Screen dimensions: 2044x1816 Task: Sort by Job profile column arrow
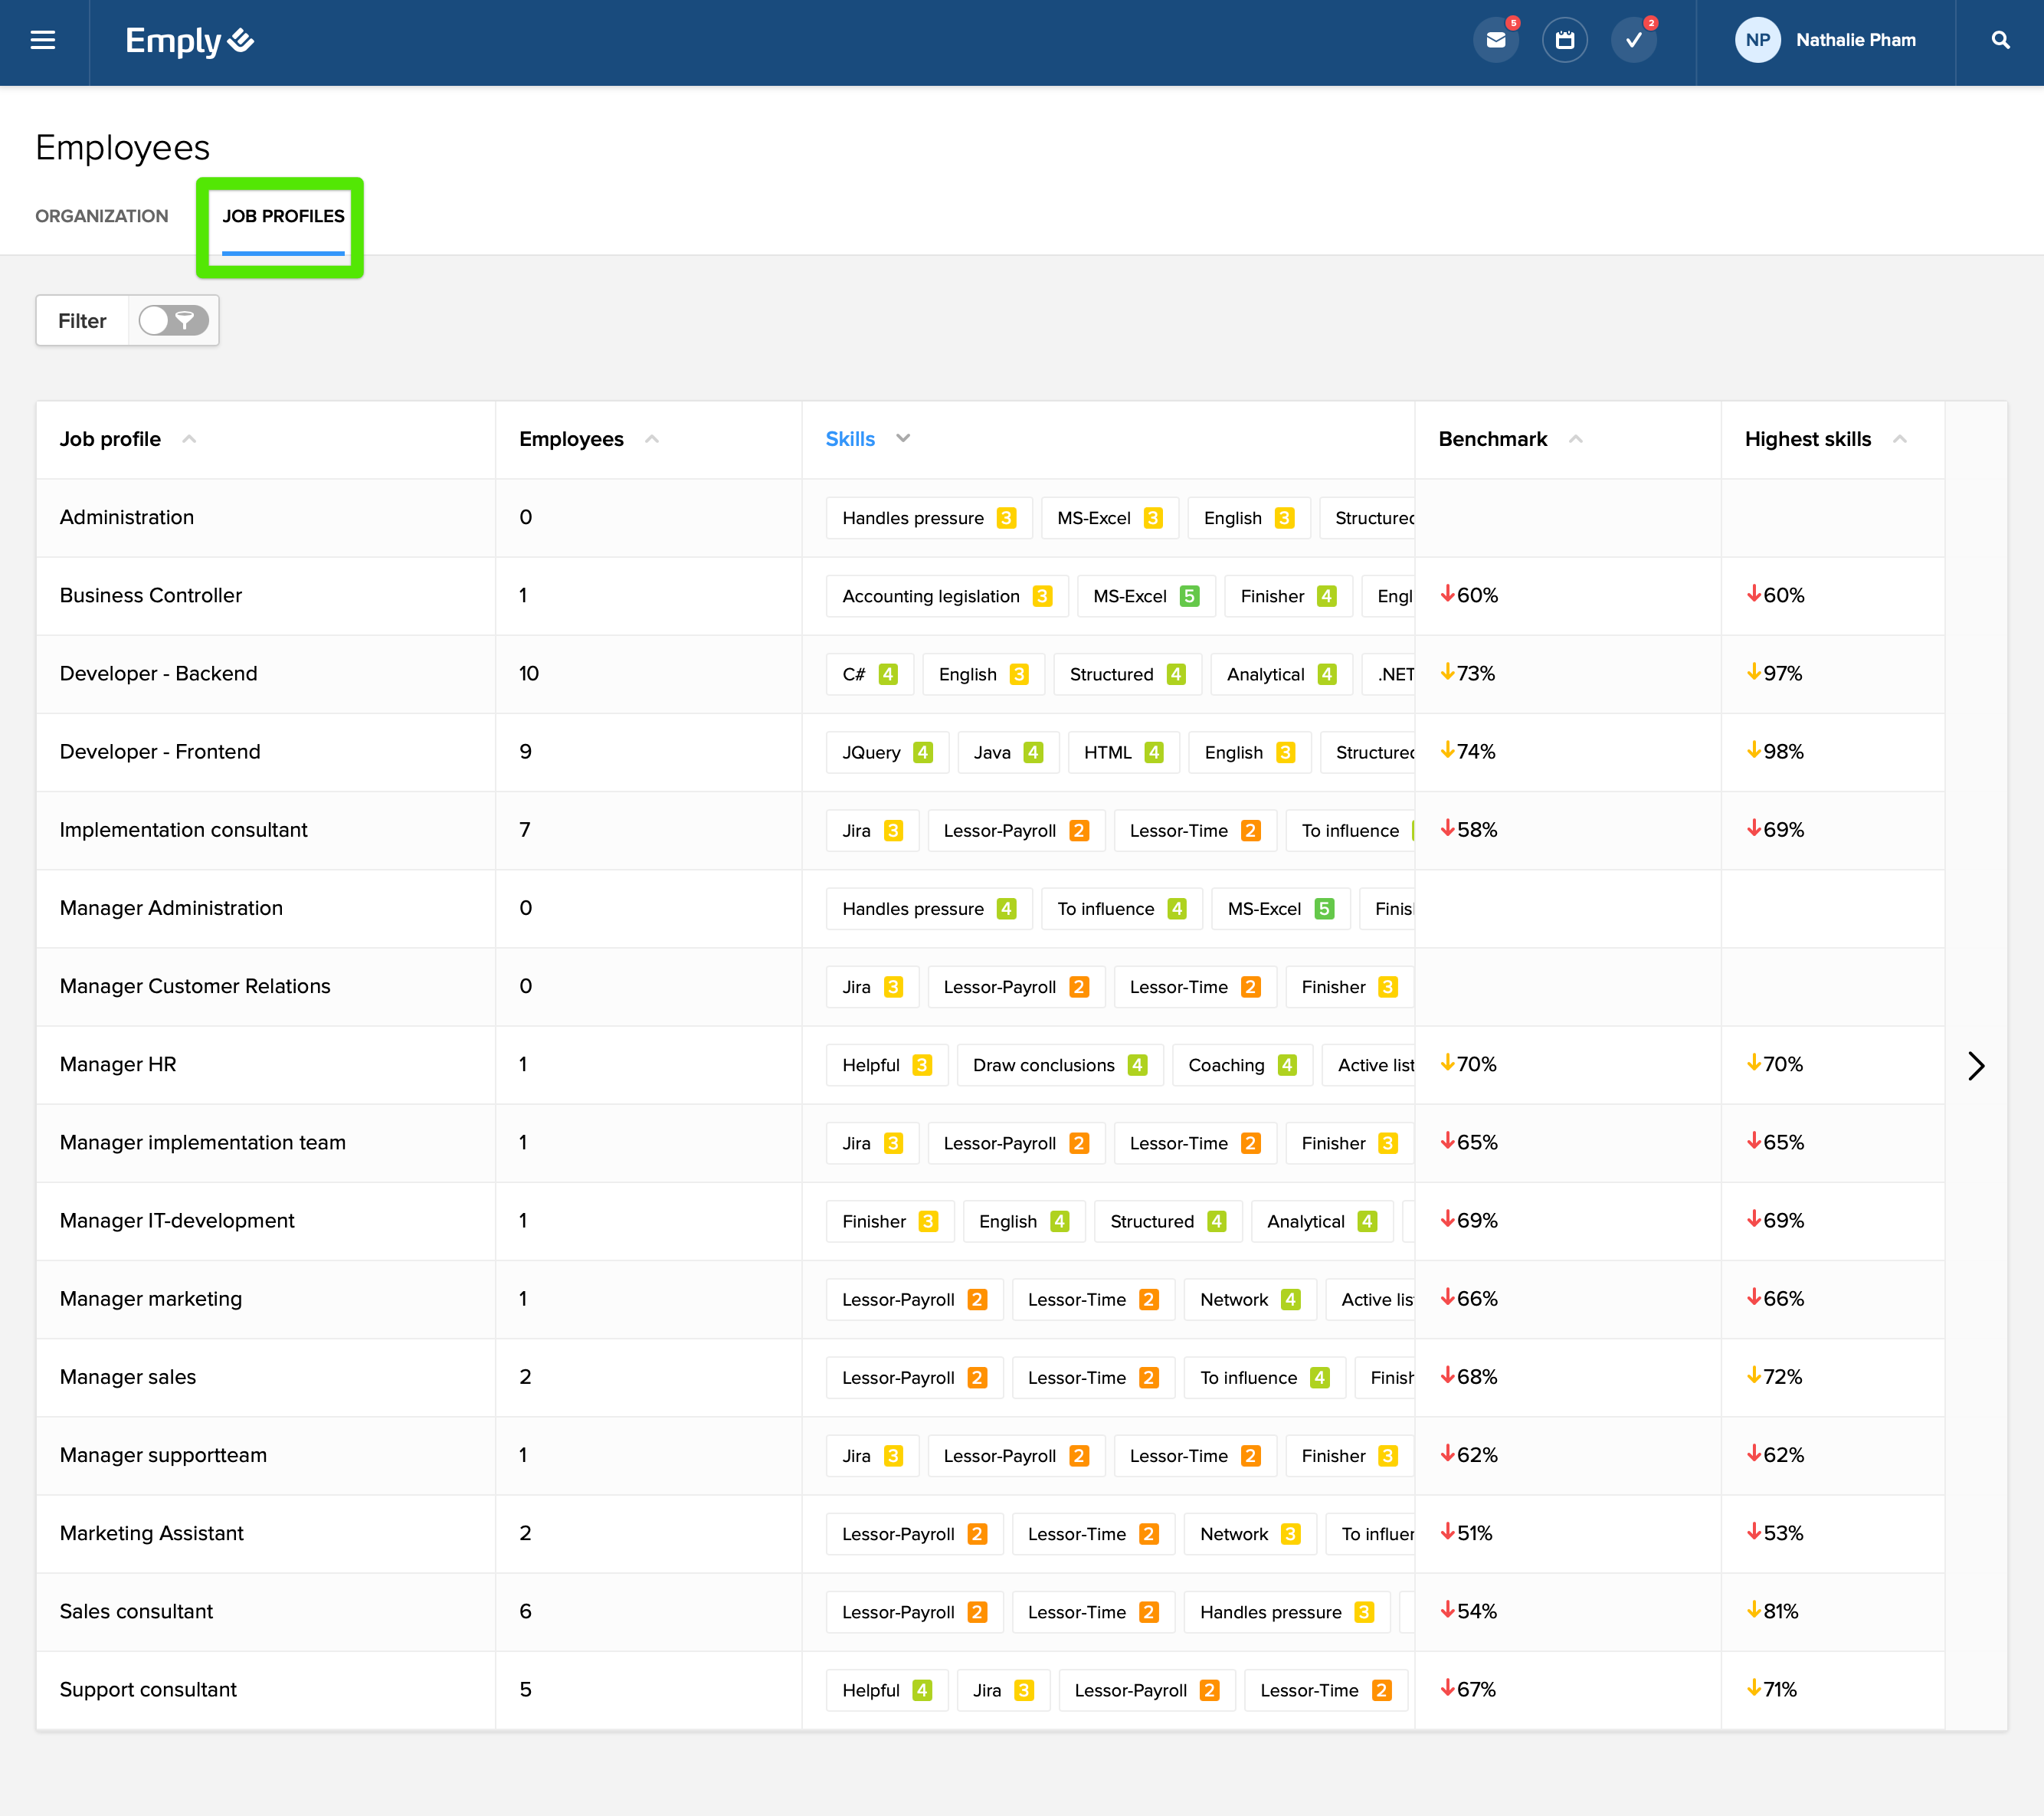[189, 439]
